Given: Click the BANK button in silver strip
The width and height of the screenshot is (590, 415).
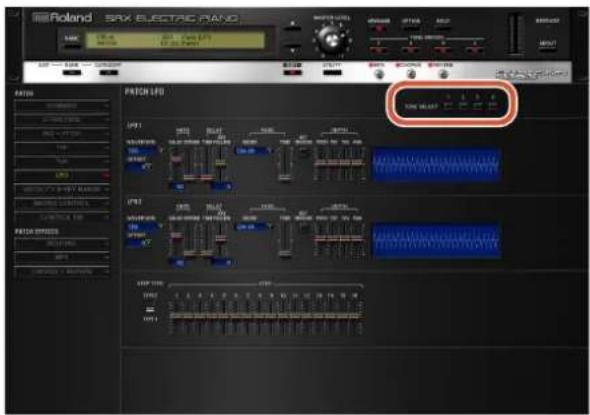Looking at the screenshot, I should (71, 72).
